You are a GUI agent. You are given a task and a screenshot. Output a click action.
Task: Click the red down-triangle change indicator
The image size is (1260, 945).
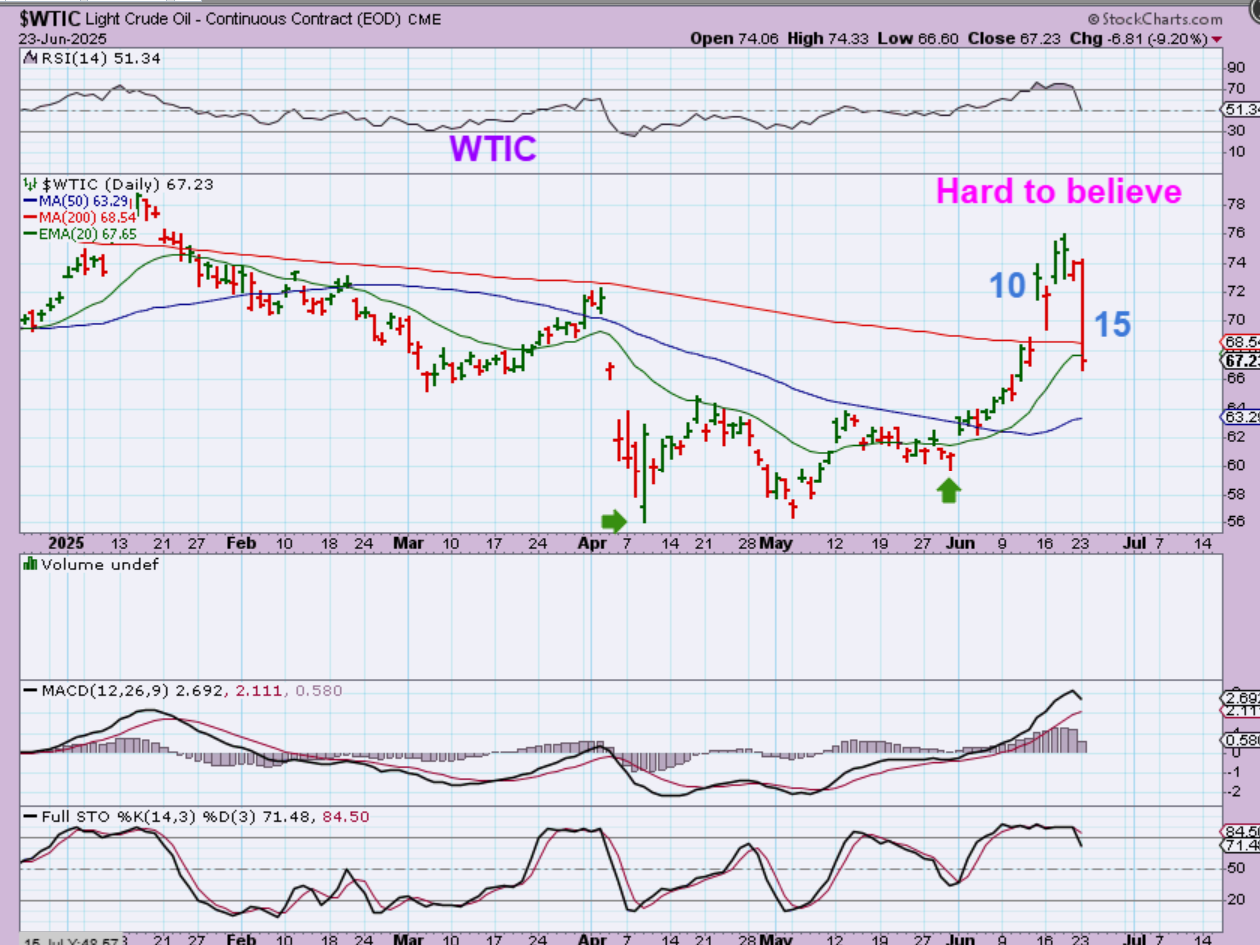pos(1216,39)
